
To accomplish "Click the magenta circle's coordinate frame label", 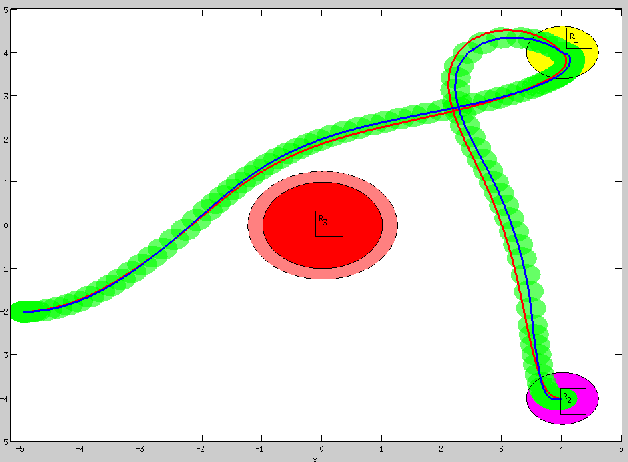I will tap(567, 398).
